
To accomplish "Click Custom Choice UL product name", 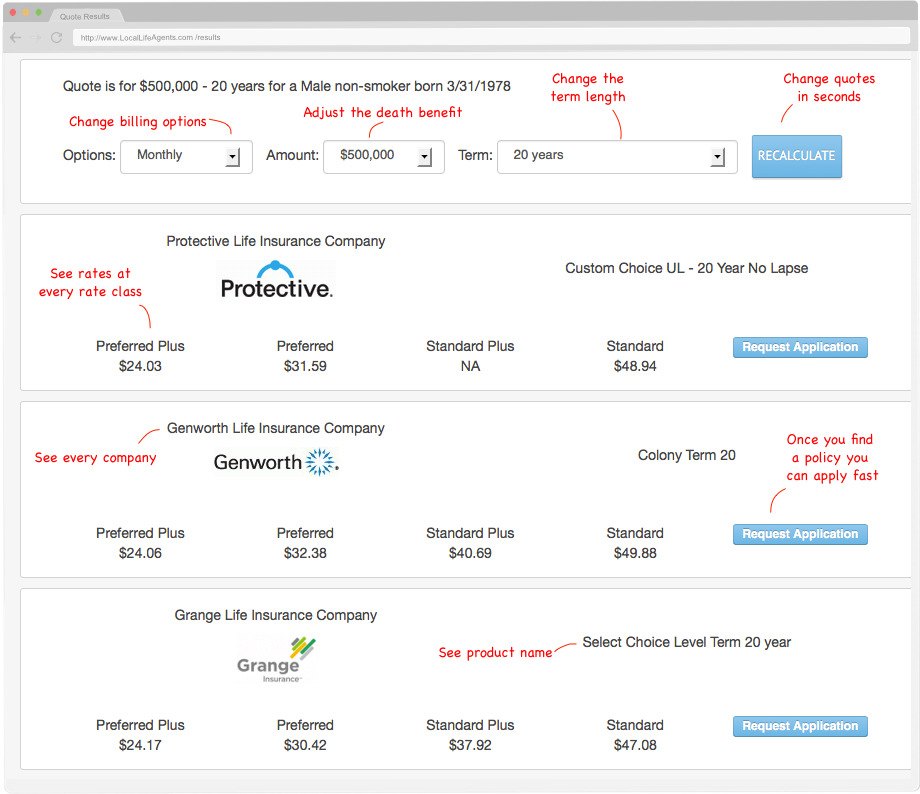I will point(686,268).
